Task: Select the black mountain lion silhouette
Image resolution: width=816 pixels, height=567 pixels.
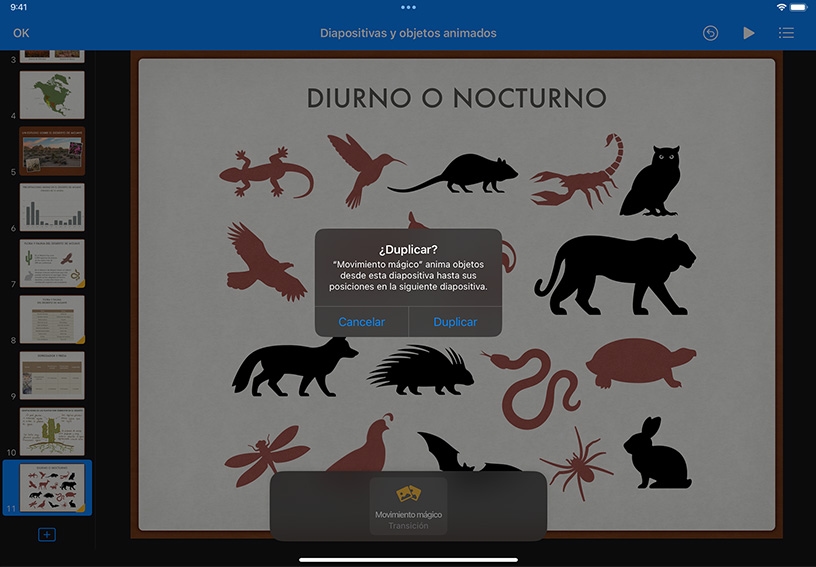Action: pos(615,274)
